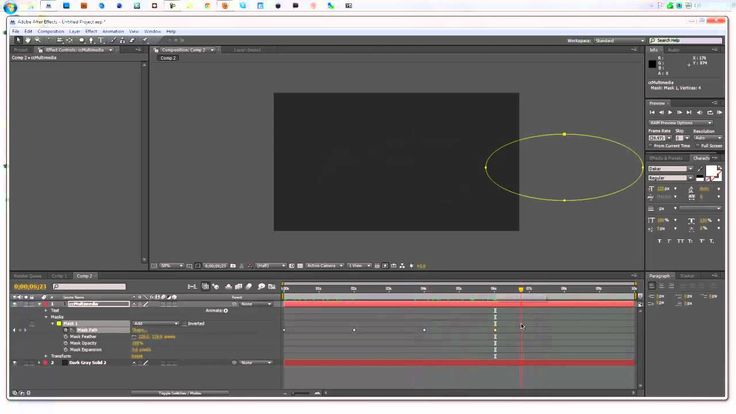Click the timeline search field
Viewport: 736px width, 414px height.
pyautogui.click(x=89, y=286)
